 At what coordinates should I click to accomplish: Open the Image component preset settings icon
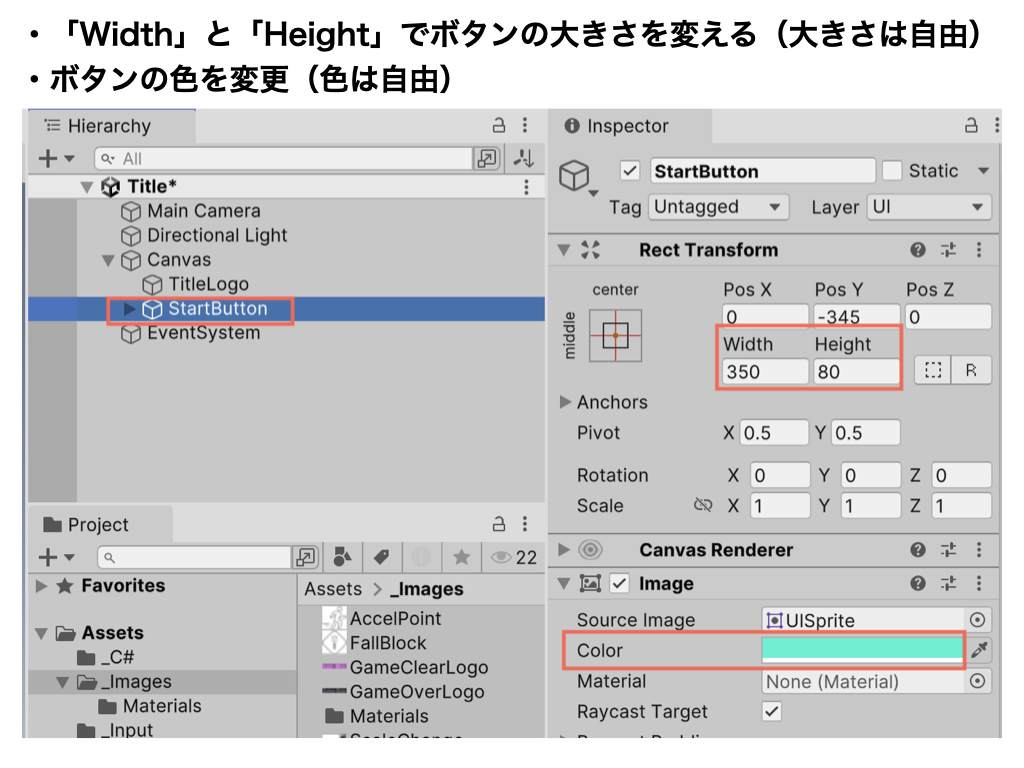pyautogui.click(x=948, y=584)
